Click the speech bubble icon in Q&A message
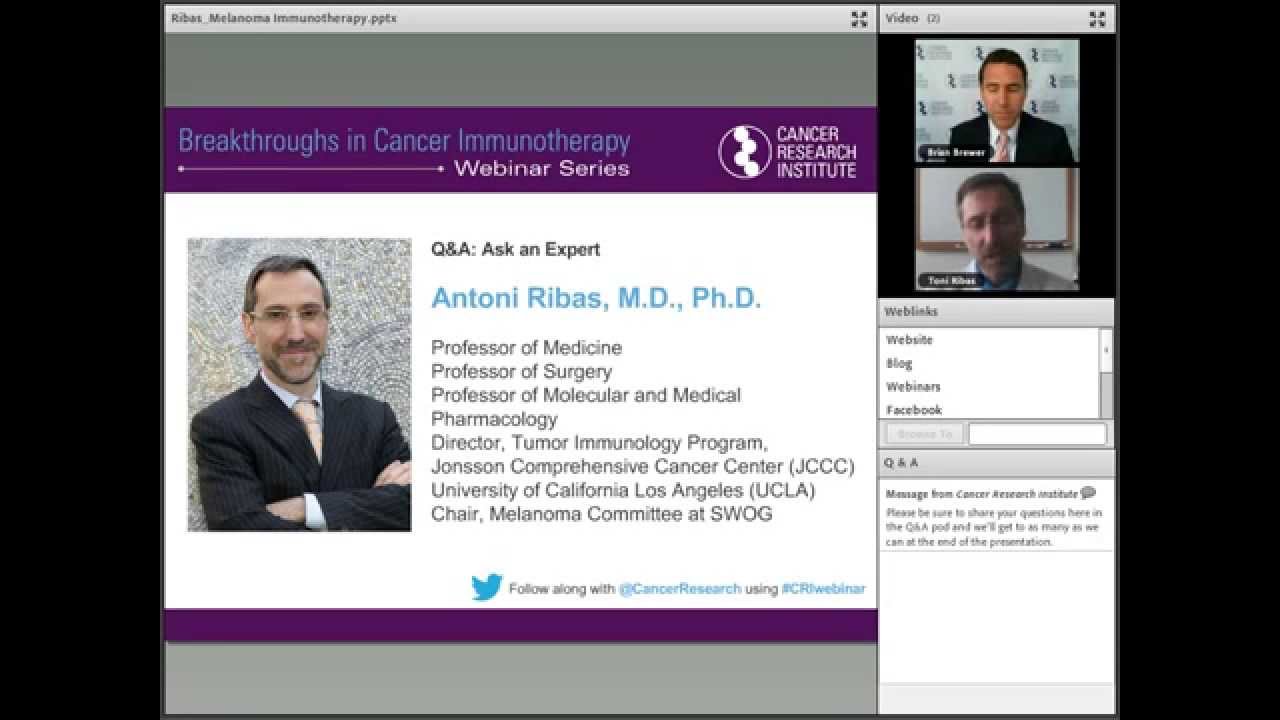This screenshot has width=1280, height=720. pyautogui.click(x=1088, y=493)
